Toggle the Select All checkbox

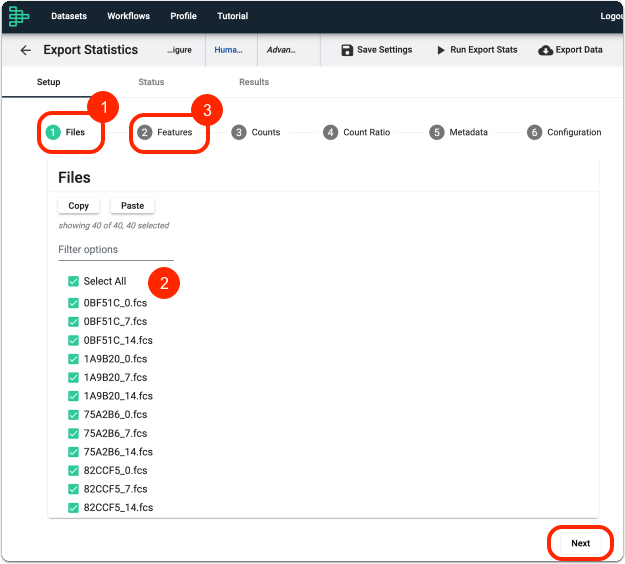click(73, 281)
